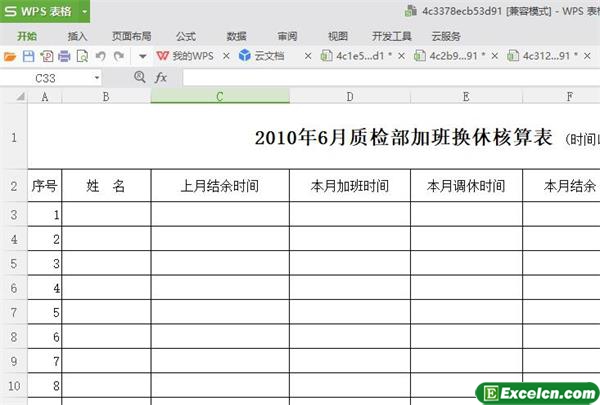The image size is (600, 405).
Task: Open the 审阅 ribbon tab
Action: tap(287, 36)
